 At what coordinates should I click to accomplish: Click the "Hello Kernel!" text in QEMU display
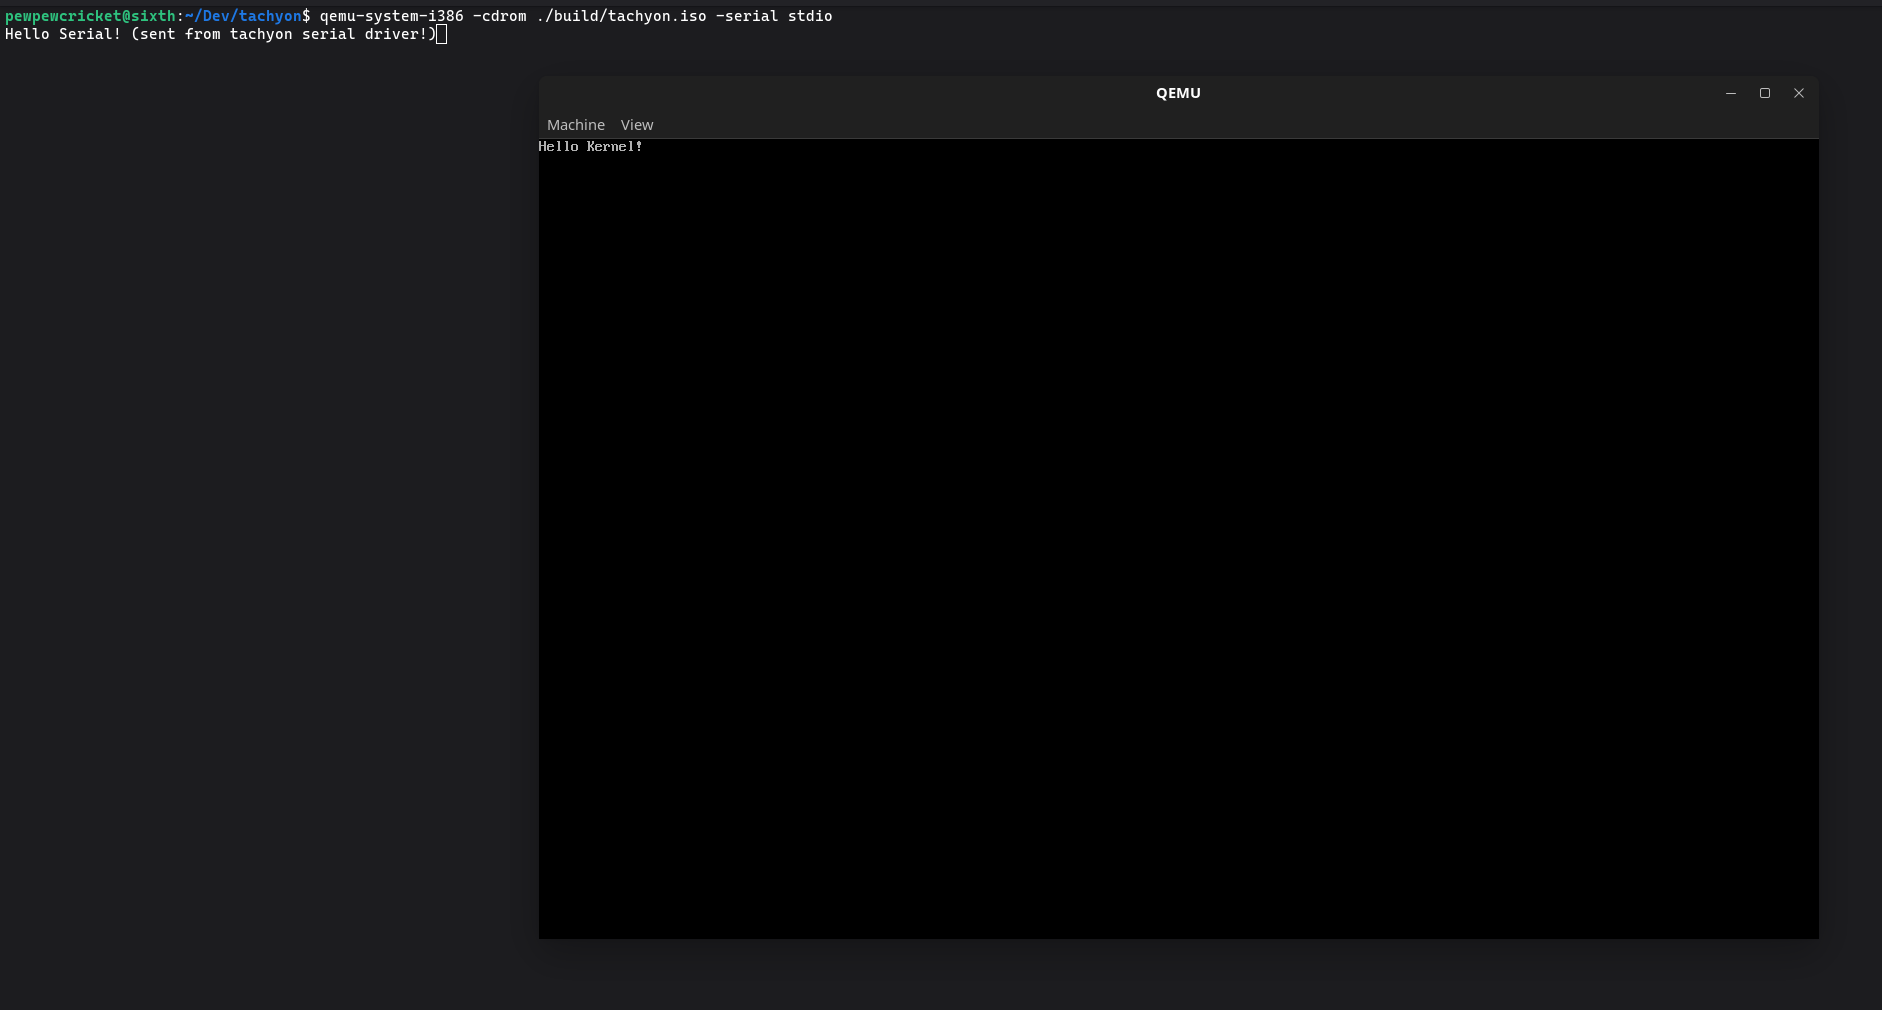[x=590, y=146]
